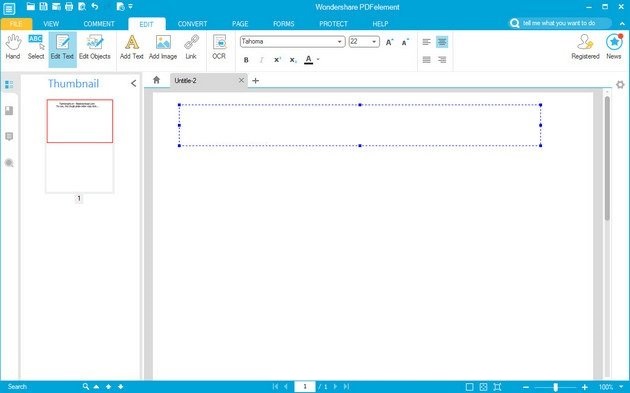Open the settings gear beside document

(x=620, y=84)
